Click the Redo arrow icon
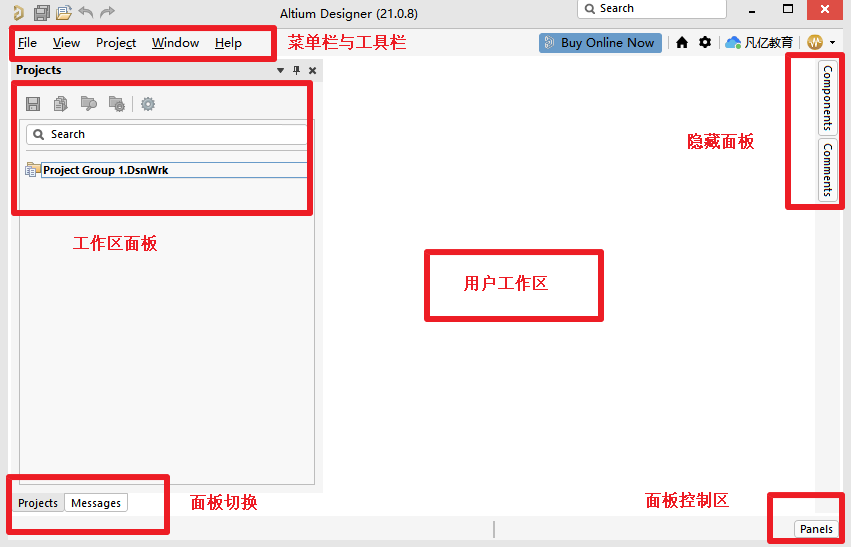 [107, 11]
